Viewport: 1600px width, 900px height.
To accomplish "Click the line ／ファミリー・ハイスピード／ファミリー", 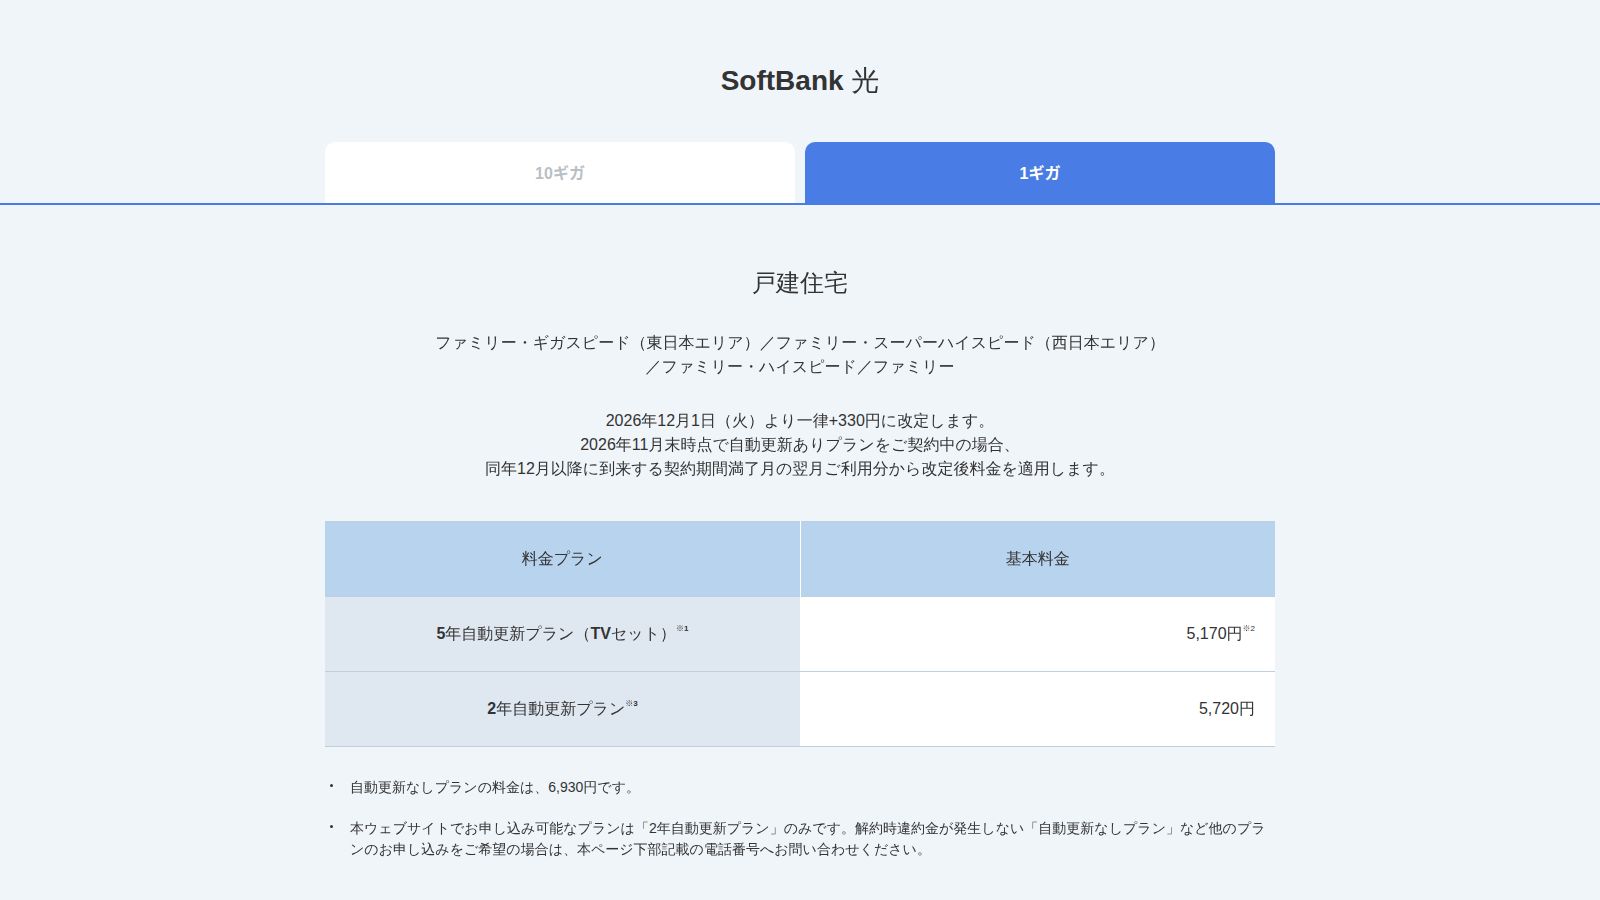I will 800,367.
